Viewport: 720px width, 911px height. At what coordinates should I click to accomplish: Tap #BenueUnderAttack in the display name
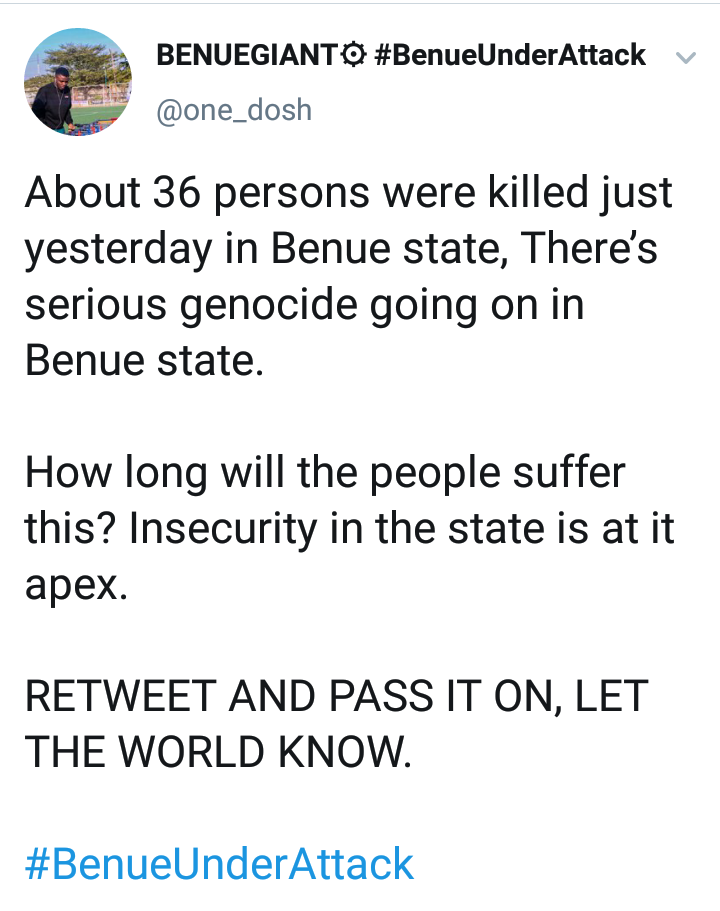(x=509, y=55)
